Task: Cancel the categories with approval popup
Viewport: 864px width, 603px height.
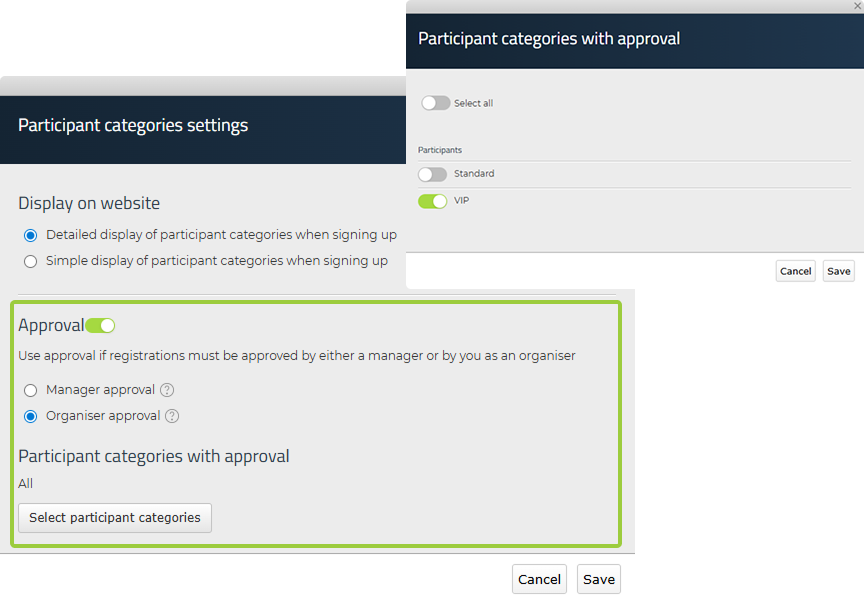Action: pyautogui.click(x=795, y=271)
